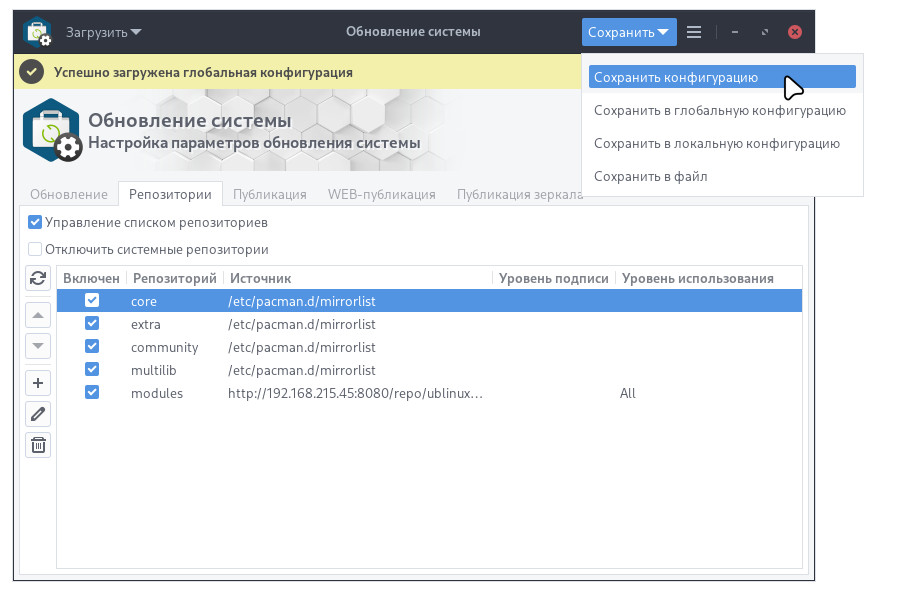Click the Настройка параметров обновления системы subtitle
The height and width of the screenshot is (609, 923).
pyautogui.click(x=254, y=143)
